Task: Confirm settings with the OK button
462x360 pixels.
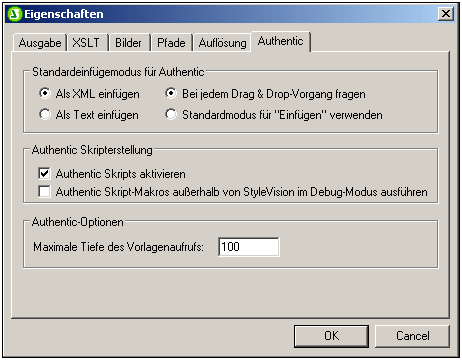Action: [331, 336]
